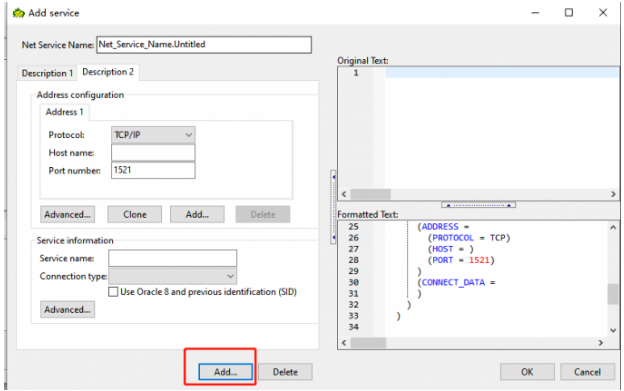This screenshot has height=391, width=624.
Task: Click the Clone address button
Action: pos(135,214)
